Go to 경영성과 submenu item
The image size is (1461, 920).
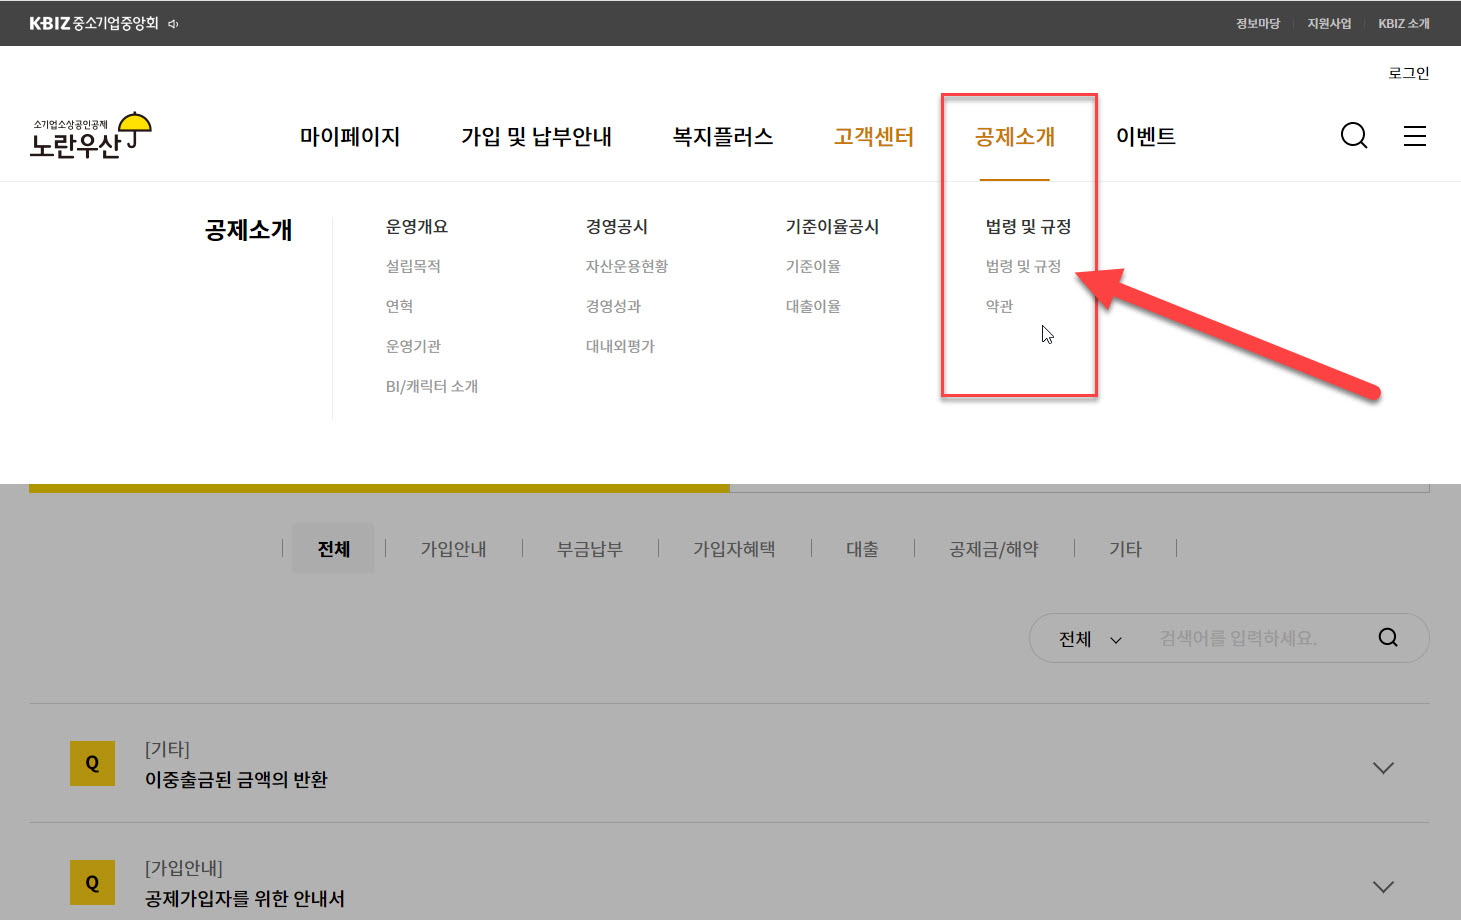(613, 306)
